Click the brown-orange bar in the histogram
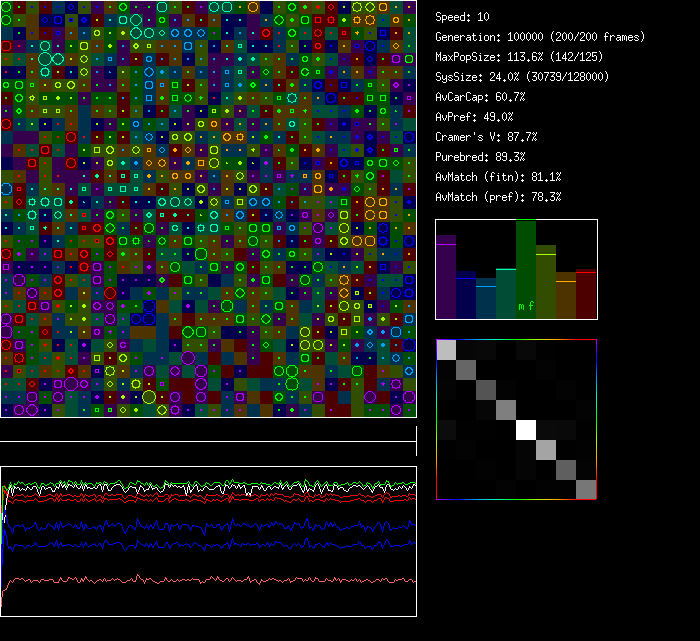Viewport: 700px width, 641px height. [566, 296]
